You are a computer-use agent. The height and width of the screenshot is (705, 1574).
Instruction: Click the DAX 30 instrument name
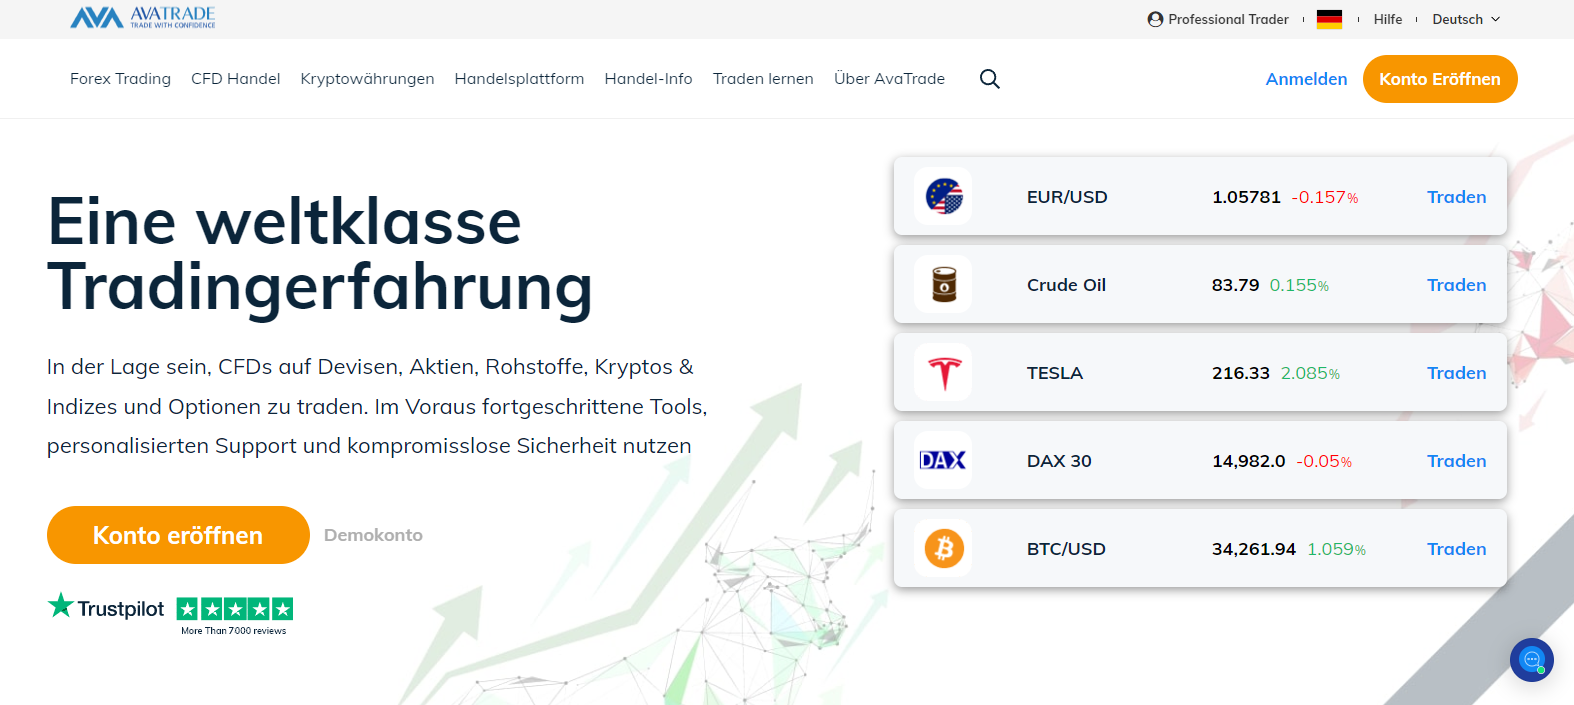tap(1059, 461)
